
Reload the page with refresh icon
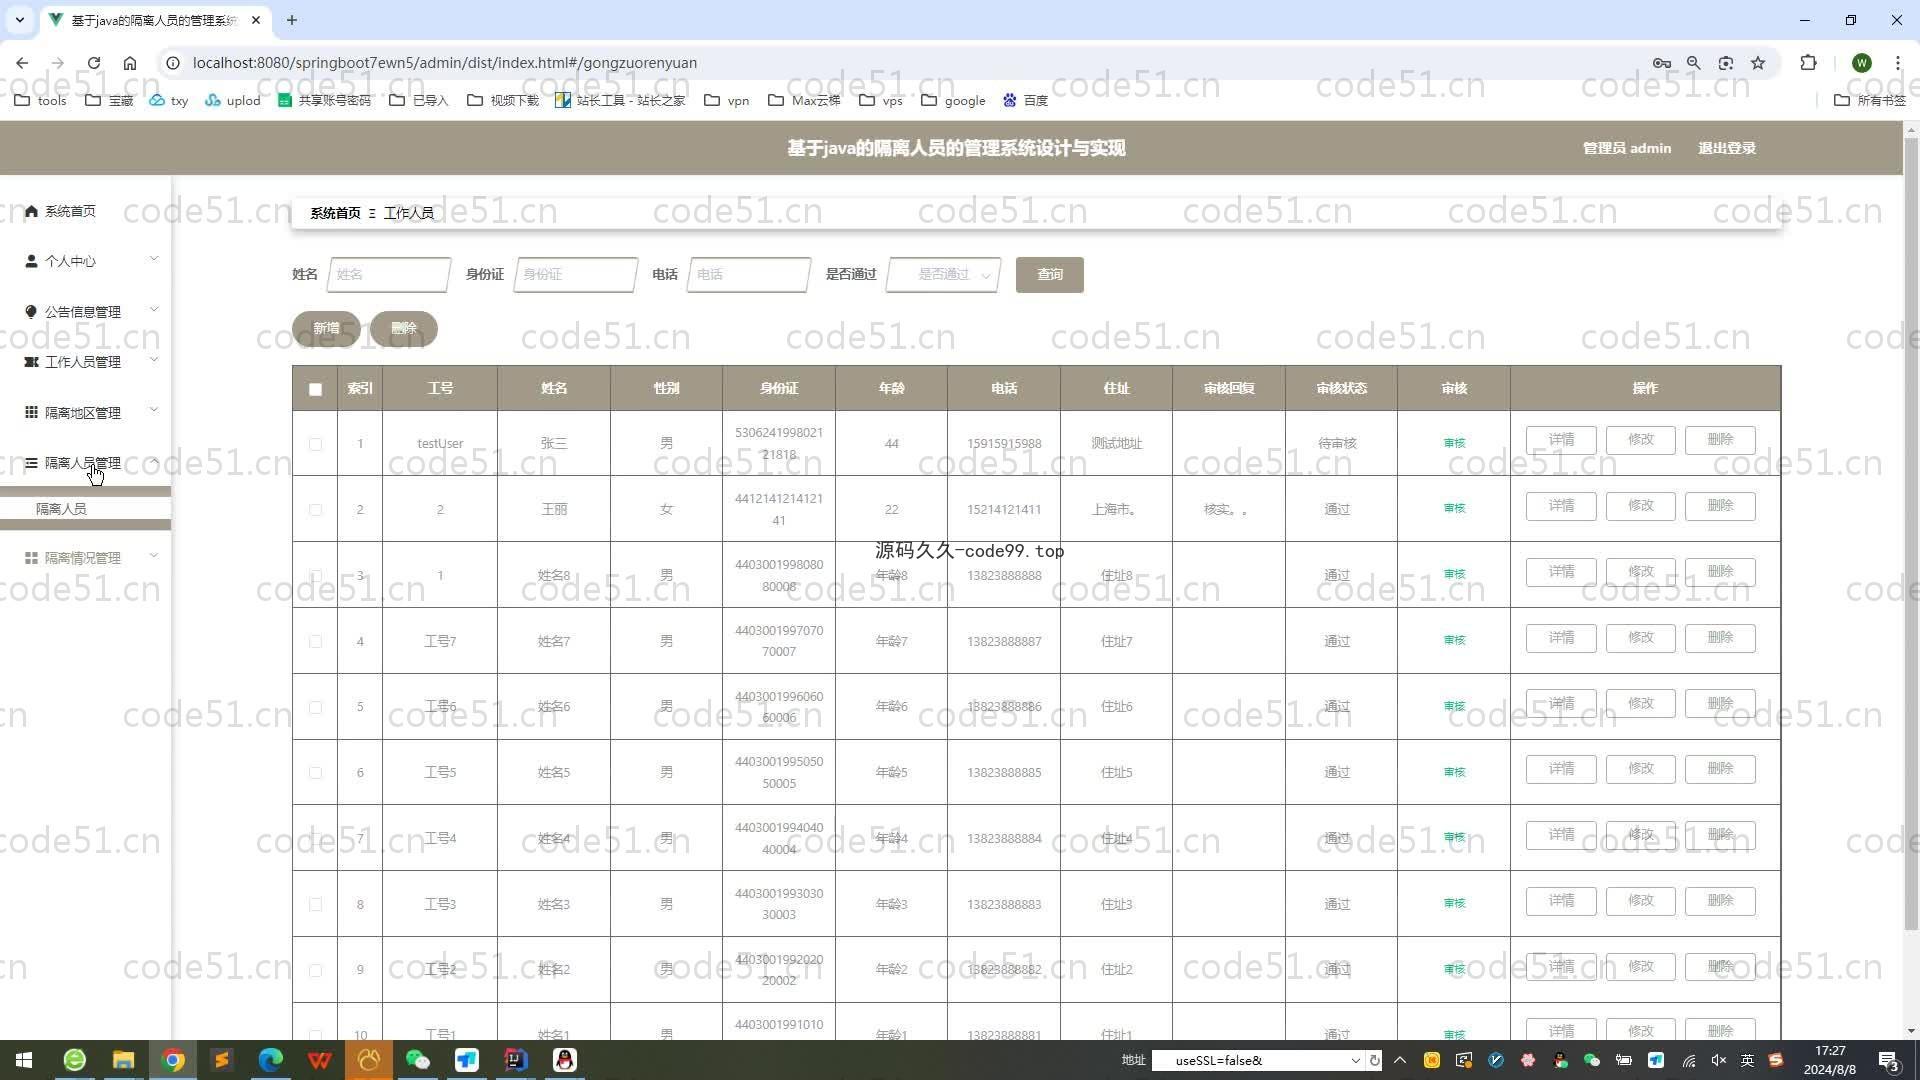(x=94, y=62)
